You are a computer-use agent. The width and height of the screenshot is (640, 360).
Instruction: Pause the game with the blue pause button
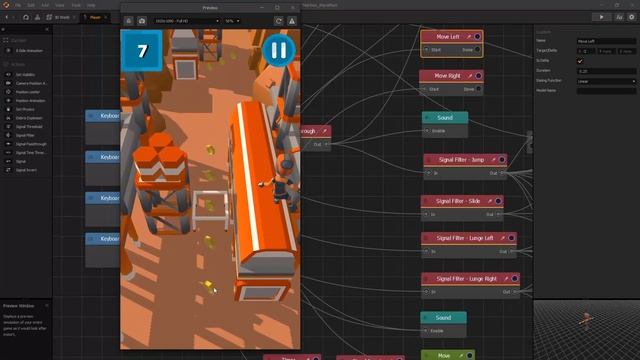point(279,50)
